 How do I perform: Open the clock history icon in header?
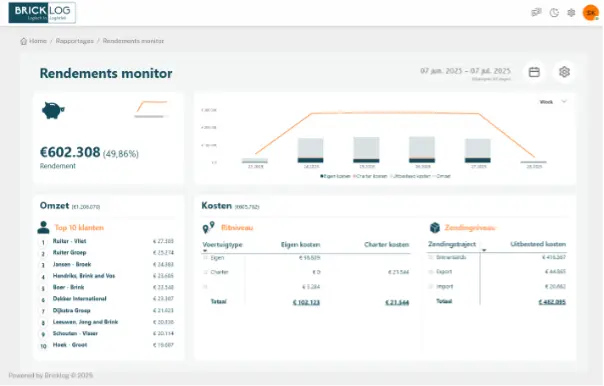tap(554, 13)
